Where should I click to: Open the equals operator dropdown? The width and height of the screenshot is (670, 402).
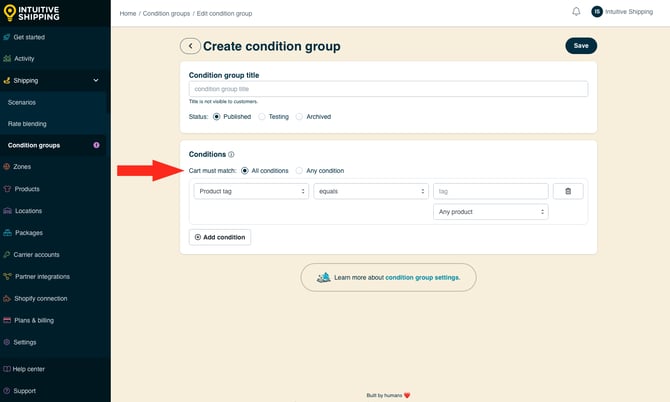point(371,191)
